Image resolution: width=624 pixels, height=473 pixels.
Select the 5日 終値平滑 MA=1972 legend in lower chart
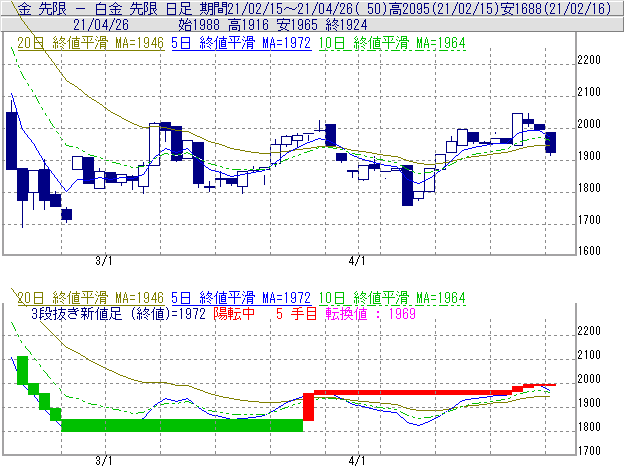[241, 298]
